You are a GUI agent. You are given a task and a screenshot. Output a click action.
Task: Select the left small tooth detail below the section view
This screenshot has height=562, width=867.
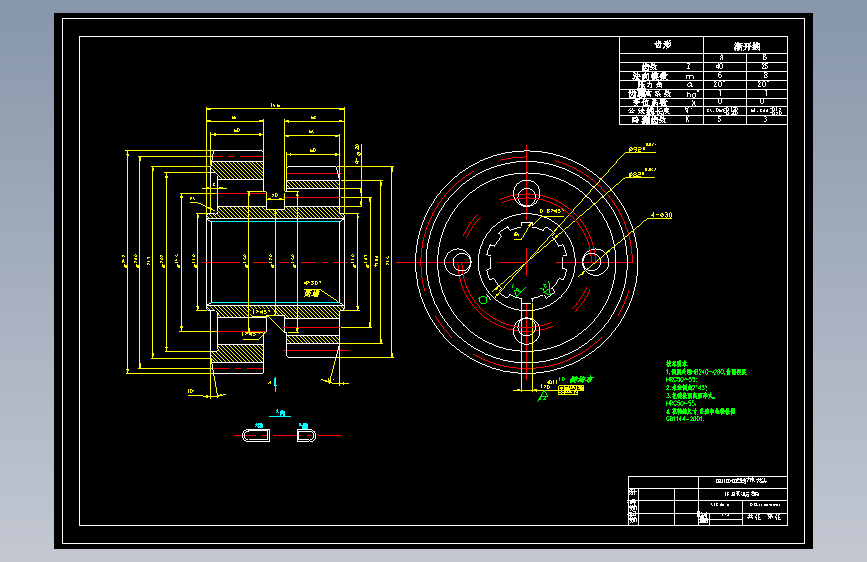tap(256, 435)
